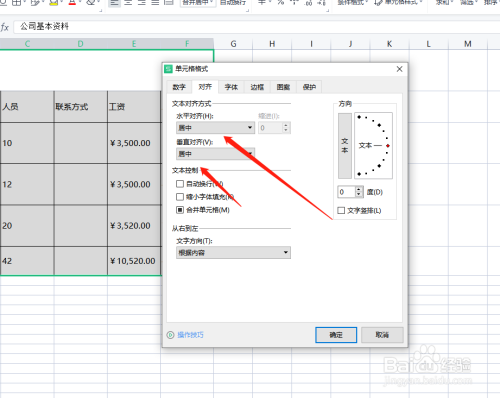
Task: Enable the 文字竖排 checkbox
Action: [x=341, y=210]
